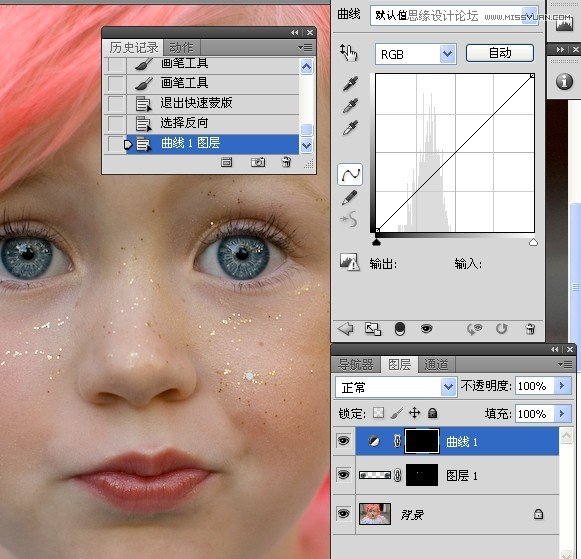The width and height of the screenshot is (581, 559).
Task: Create new document from history state
Action: pyautogui.click(x=226, y=162)
